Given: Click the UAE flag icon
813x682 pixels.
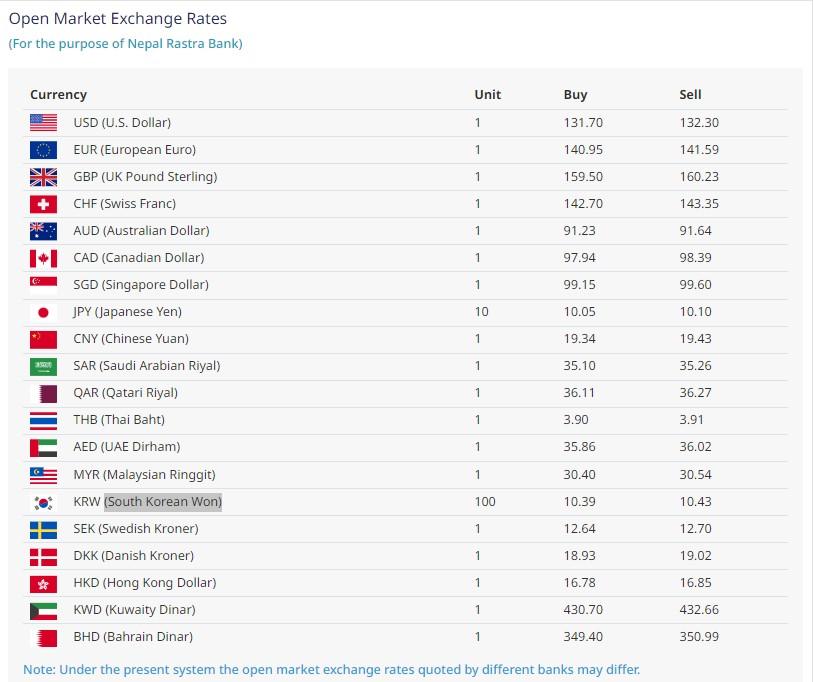Looking at the screenshot, I should coord(44,447).
